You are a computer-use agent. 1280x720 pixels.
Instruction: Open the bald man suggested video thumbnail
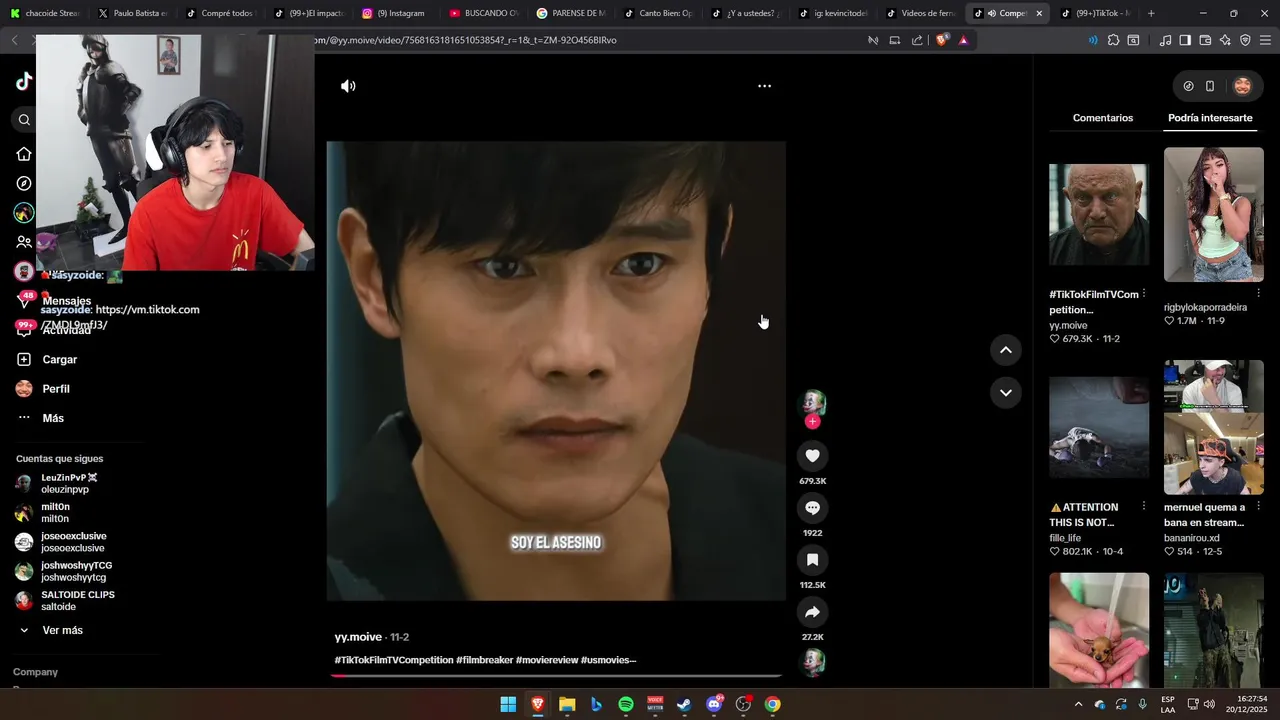1099,214
